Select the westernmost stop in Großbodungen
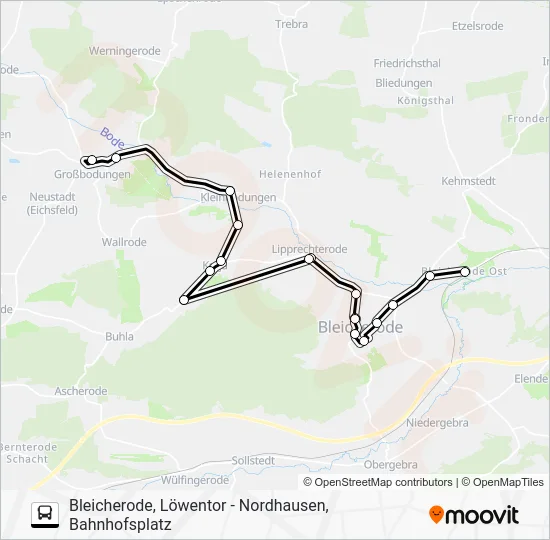 [92, 160]
